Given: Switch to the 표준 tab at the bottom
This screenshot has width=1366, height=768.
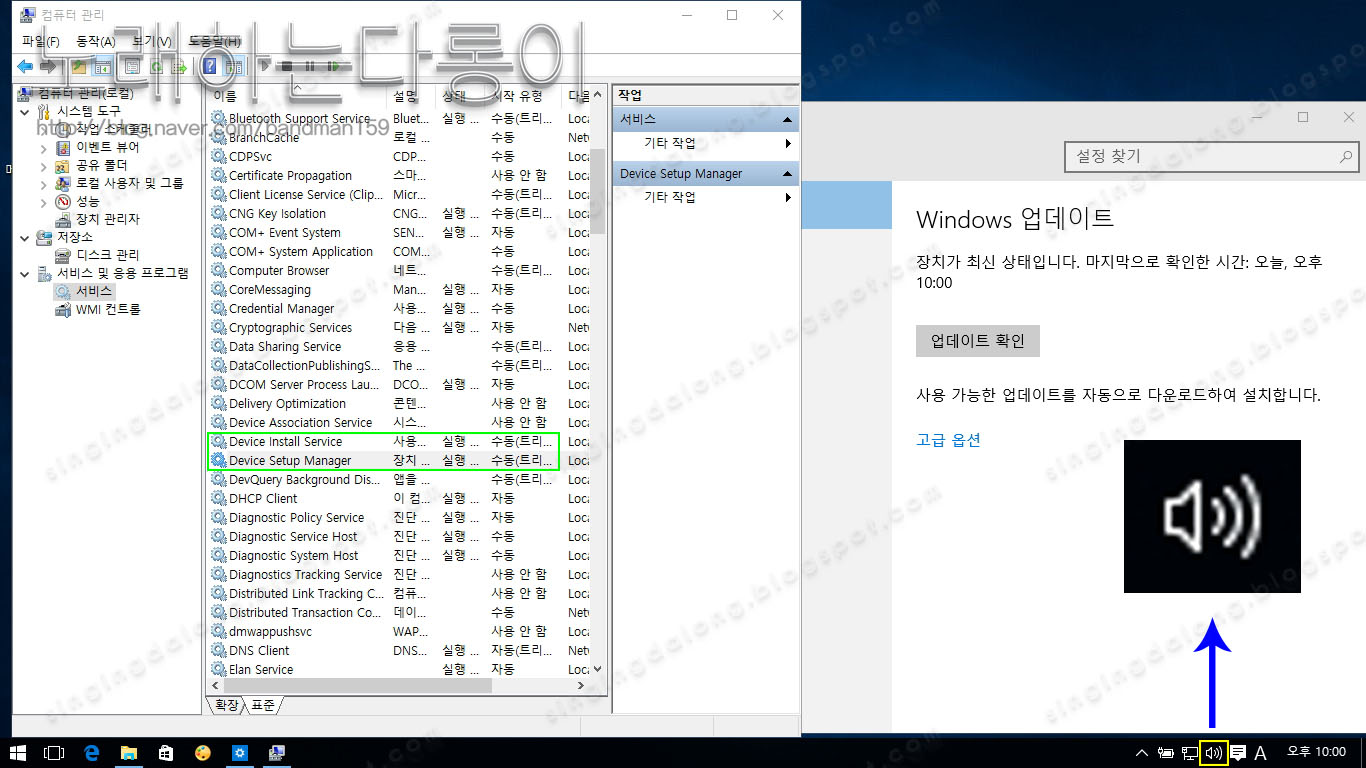Looking at the screenshot, I should click(x=265, y=705).
